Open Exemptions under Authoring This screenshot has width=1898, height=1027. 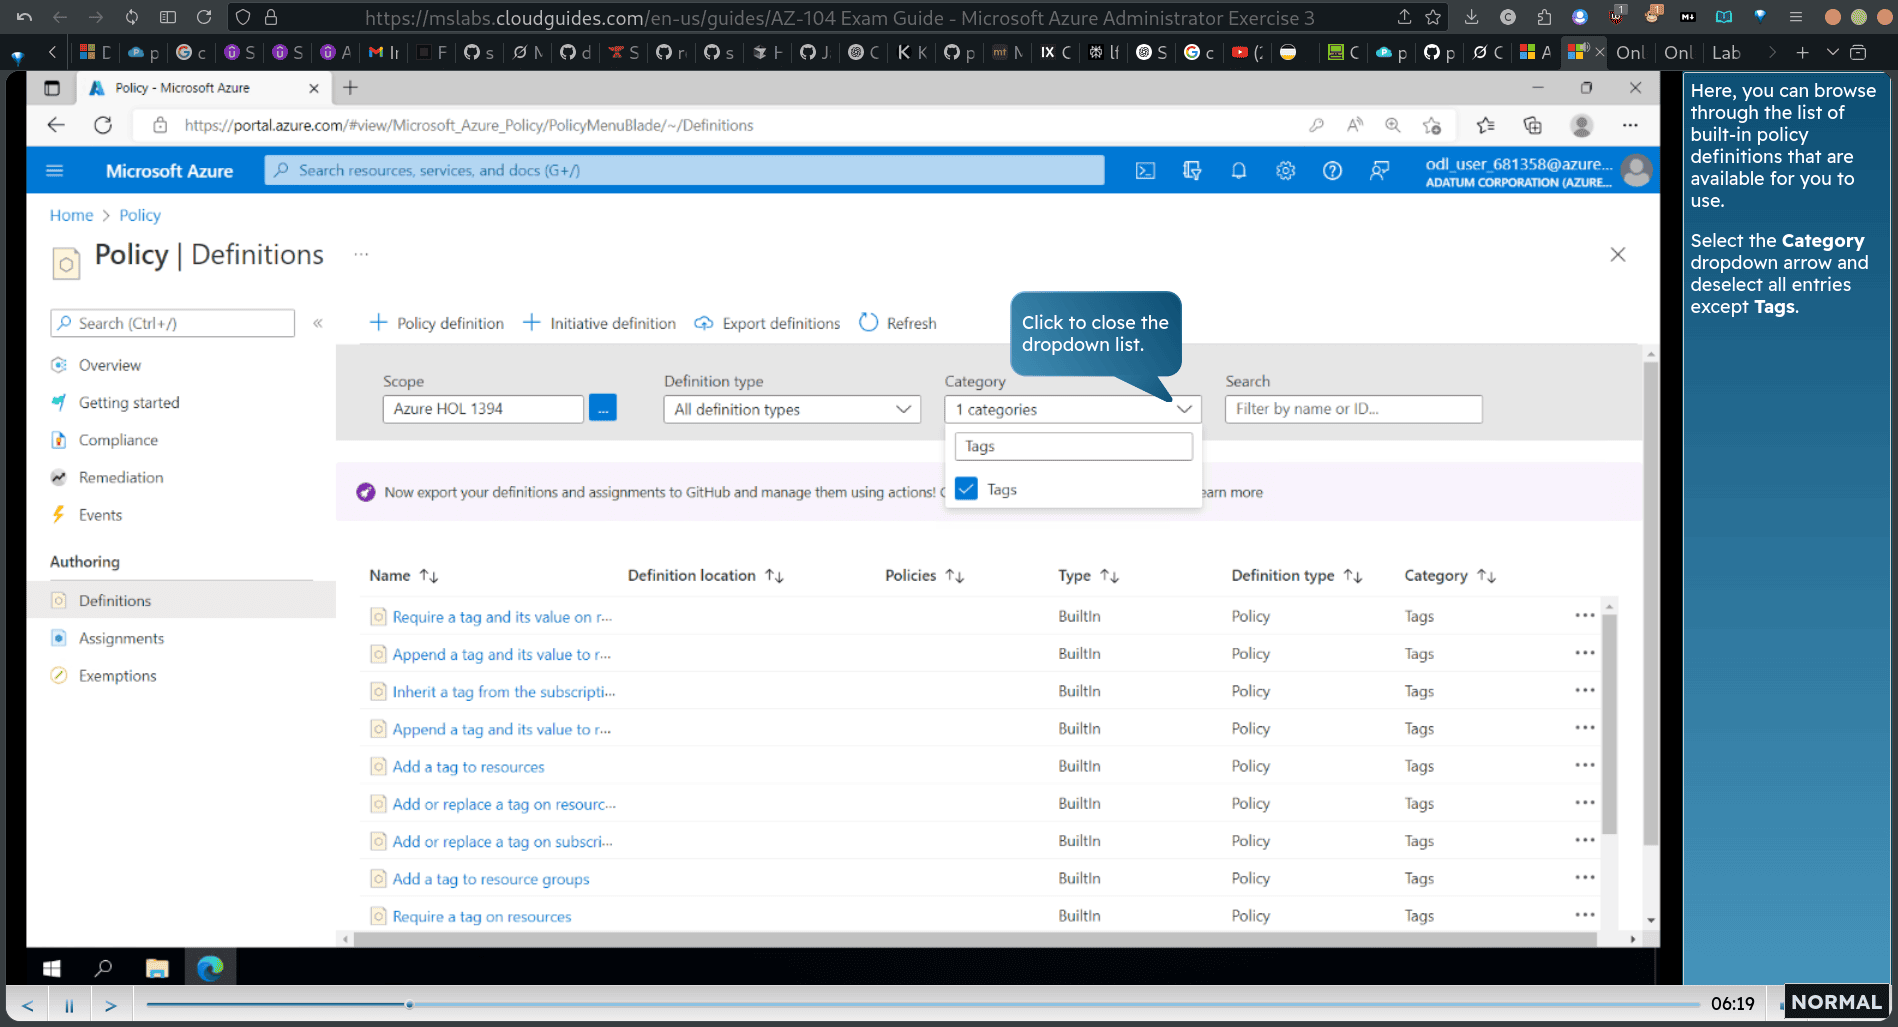[x=117, y=676]
